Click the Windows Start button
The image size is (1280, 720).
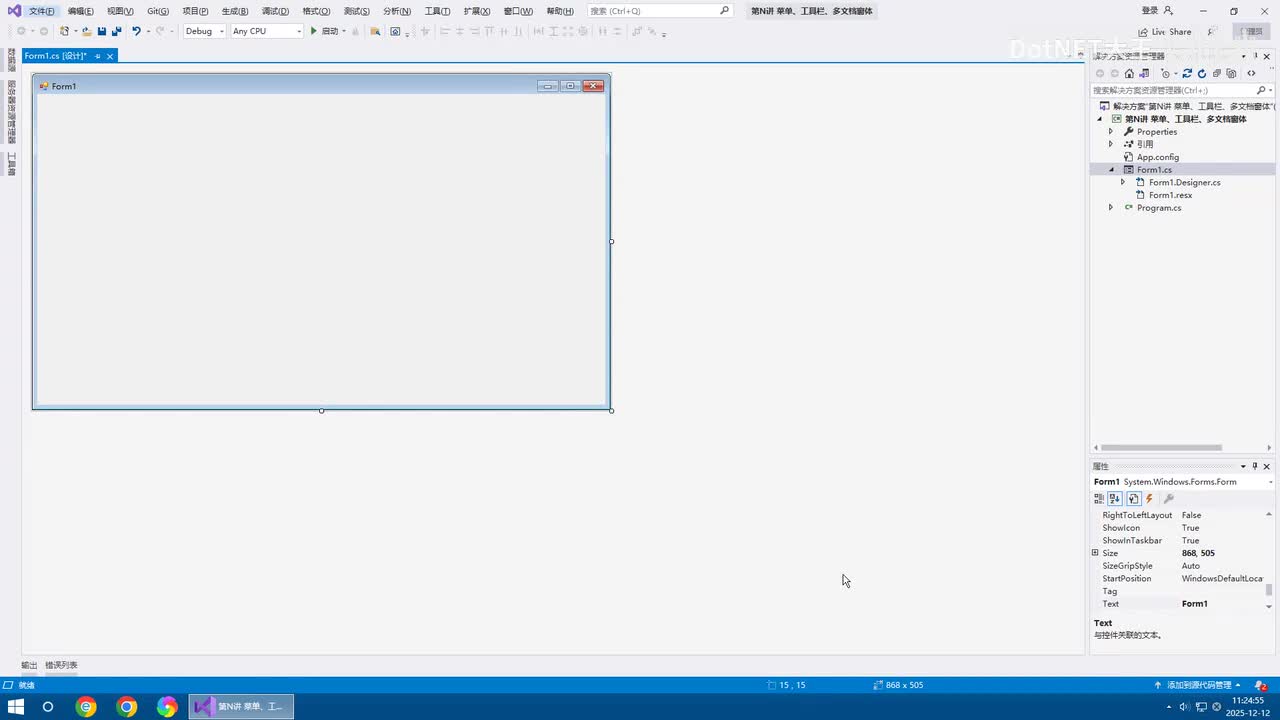(16, 707)
